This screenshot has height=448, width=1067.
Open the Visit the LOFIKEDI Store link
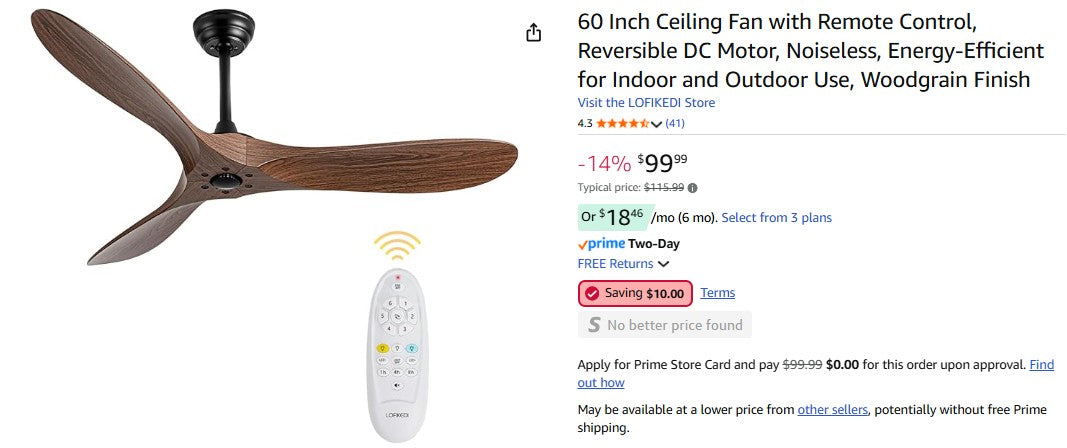click(x=646, y=103)
